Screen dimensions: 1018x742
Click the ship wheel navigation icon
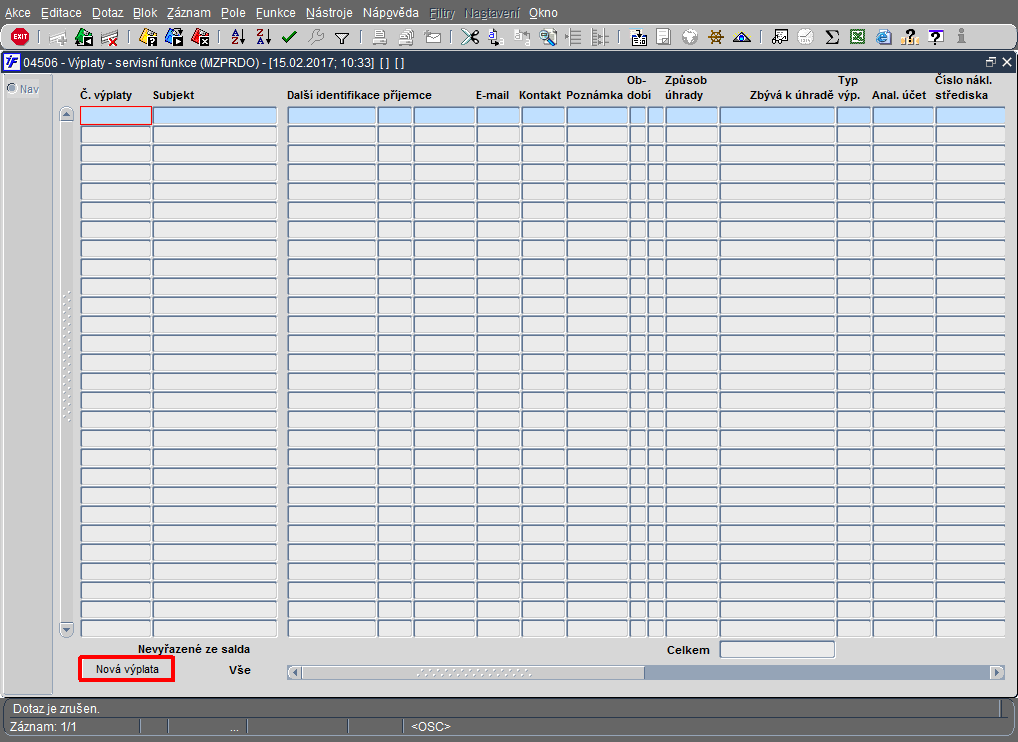(x=715, y=38)
